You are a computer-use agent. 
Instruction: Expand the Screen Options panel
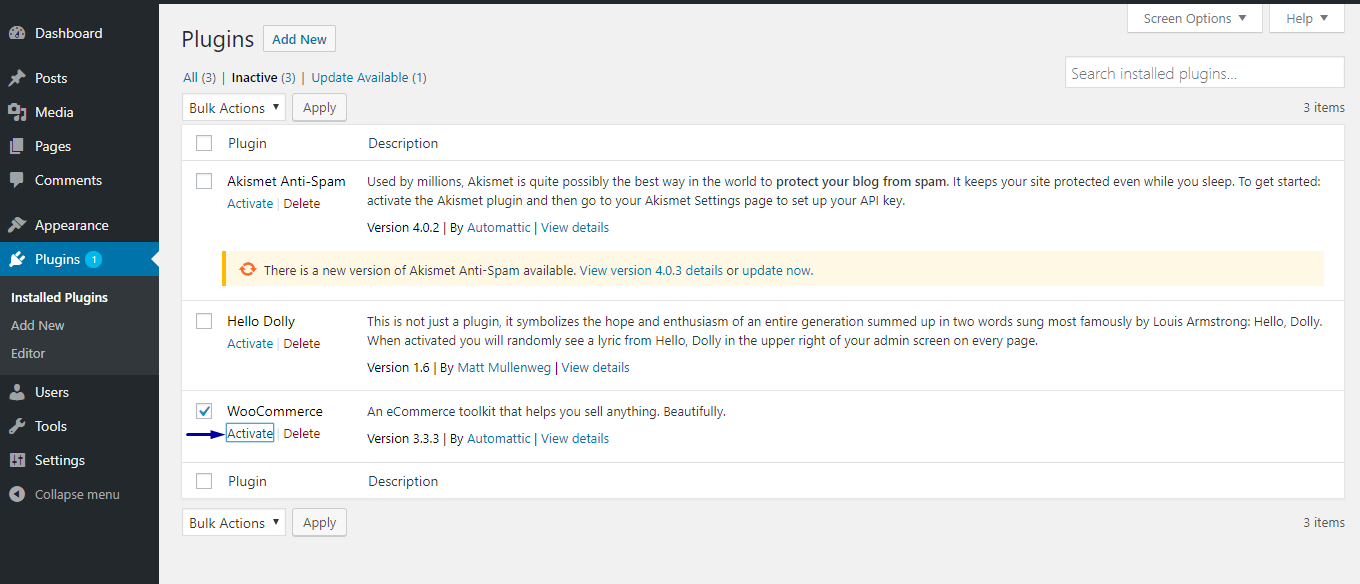point(1195,18)
